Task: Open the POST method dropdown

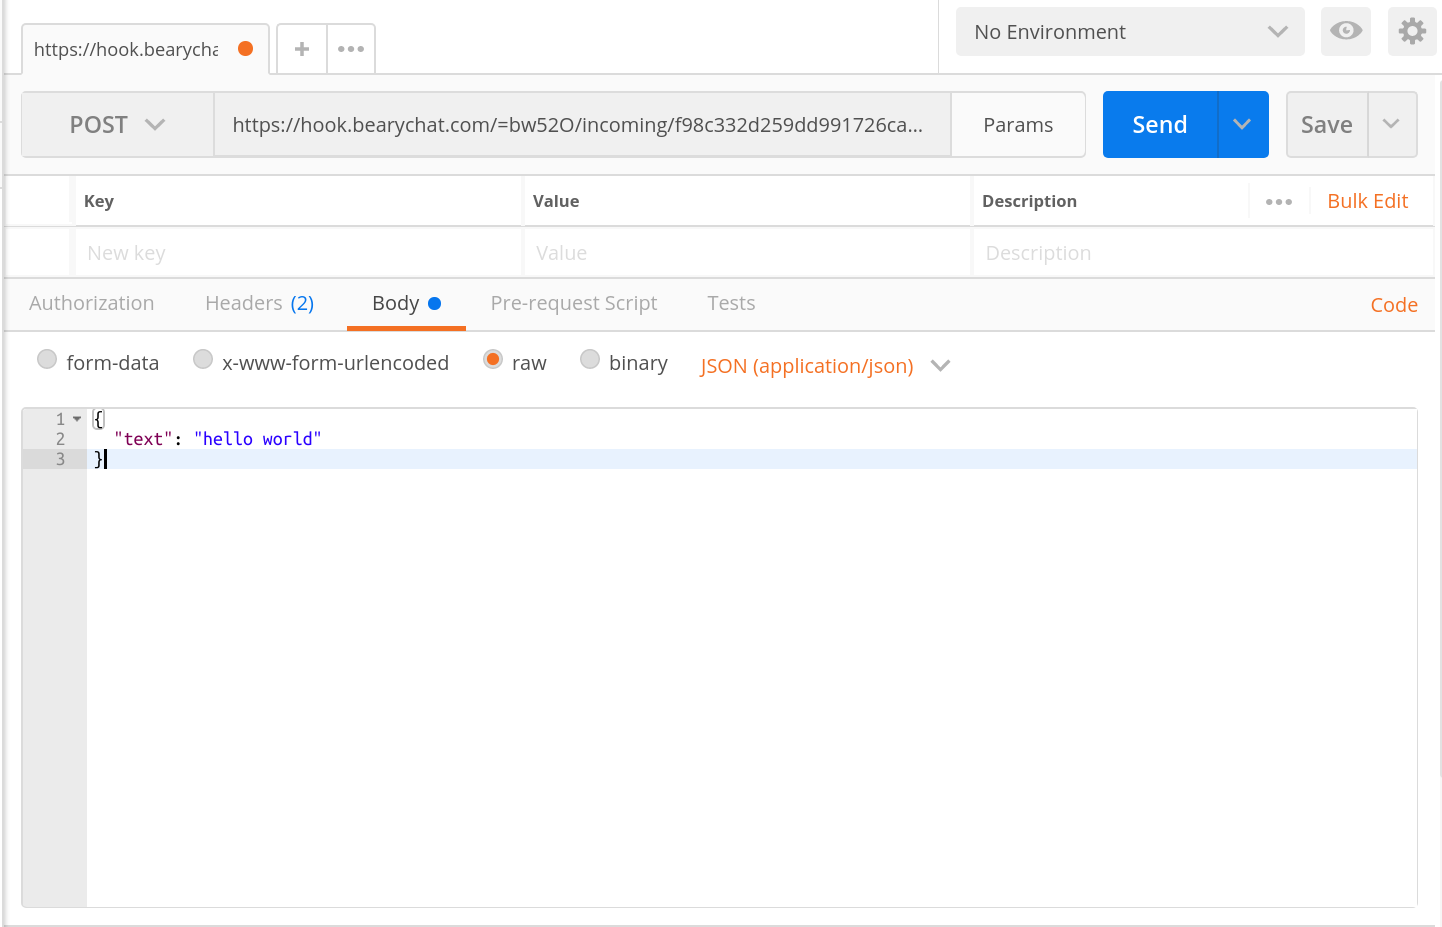Action: (117, 125)
